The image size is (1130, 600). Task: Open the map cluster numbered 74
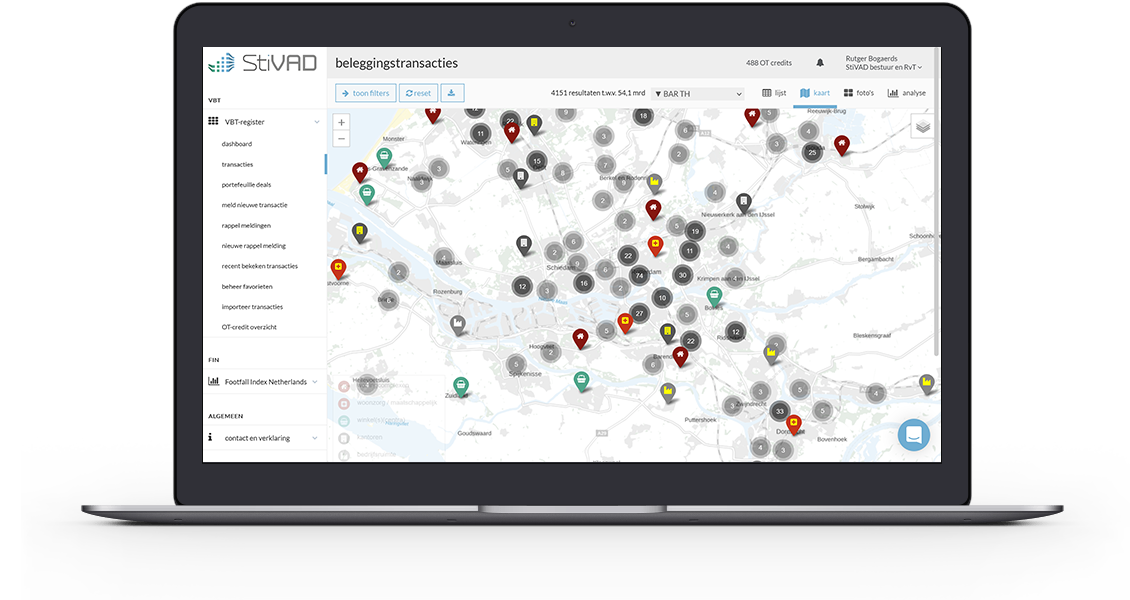(x=639, y=275)
